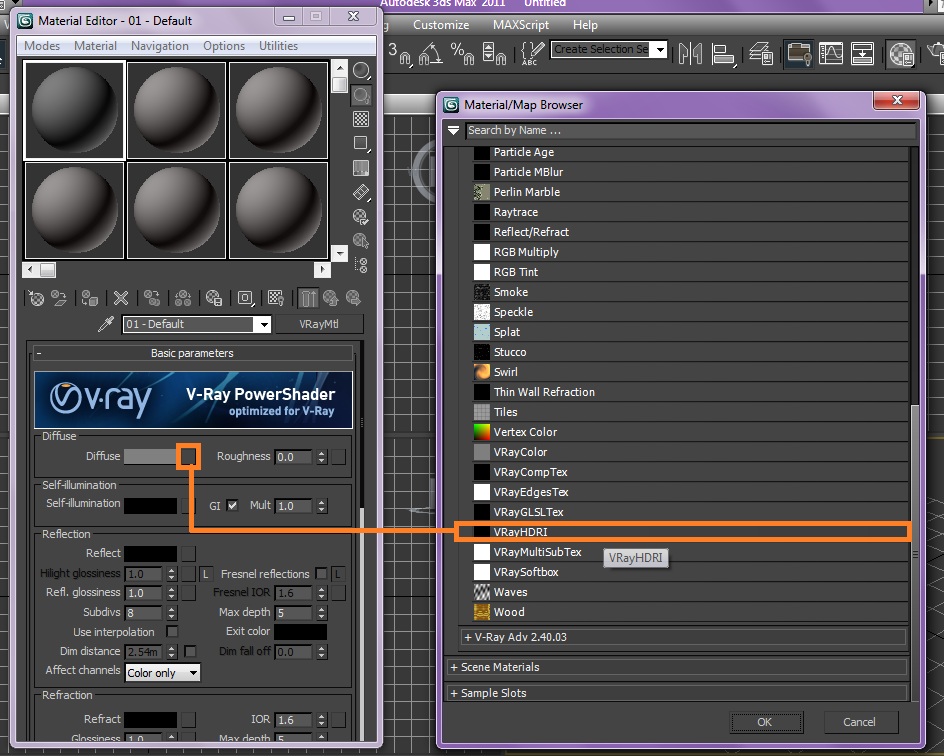Screen dimensions: 944x756
Task: Toggle the Backlight icon in Material Editor
Action: [x=361, y=95]
